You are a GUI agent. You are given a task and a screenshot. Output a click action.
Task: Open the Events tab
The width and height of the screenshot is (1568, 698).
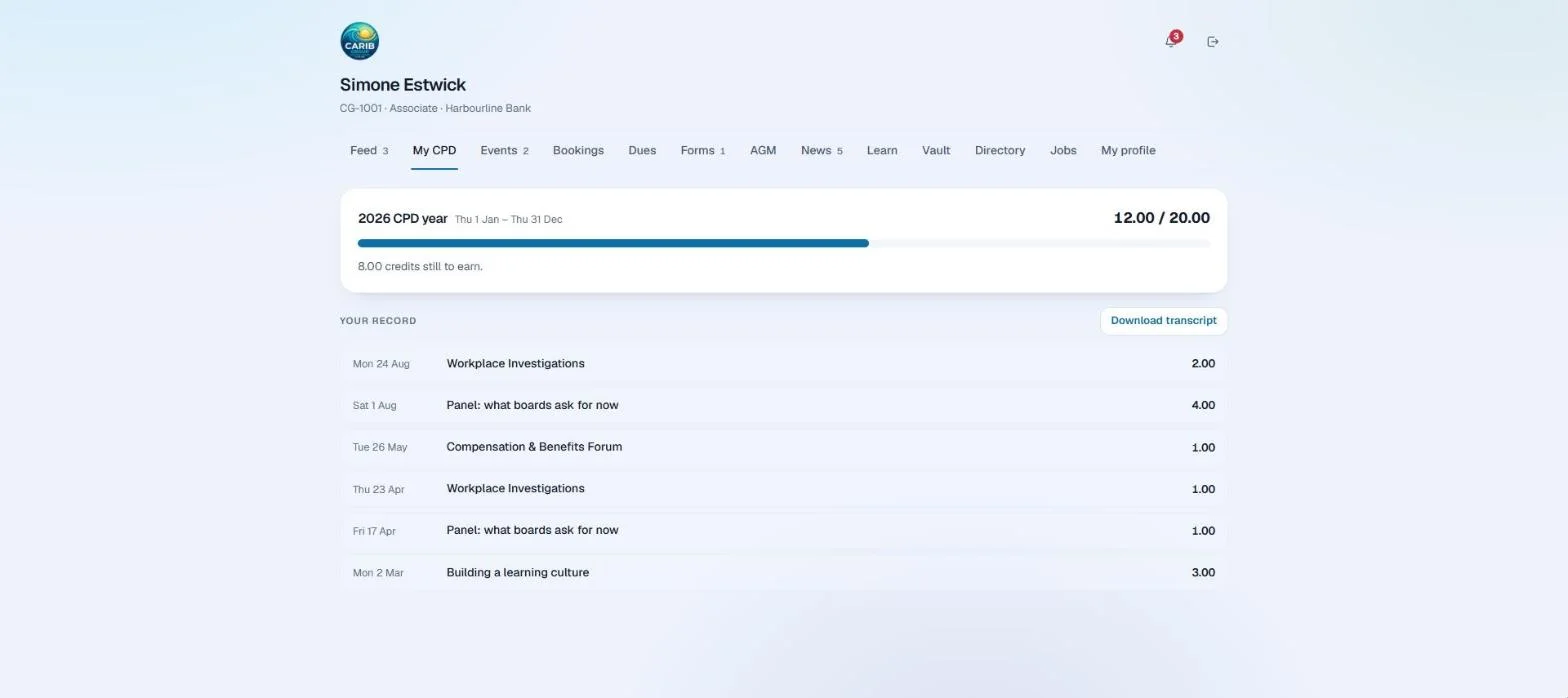coord(504,151)
